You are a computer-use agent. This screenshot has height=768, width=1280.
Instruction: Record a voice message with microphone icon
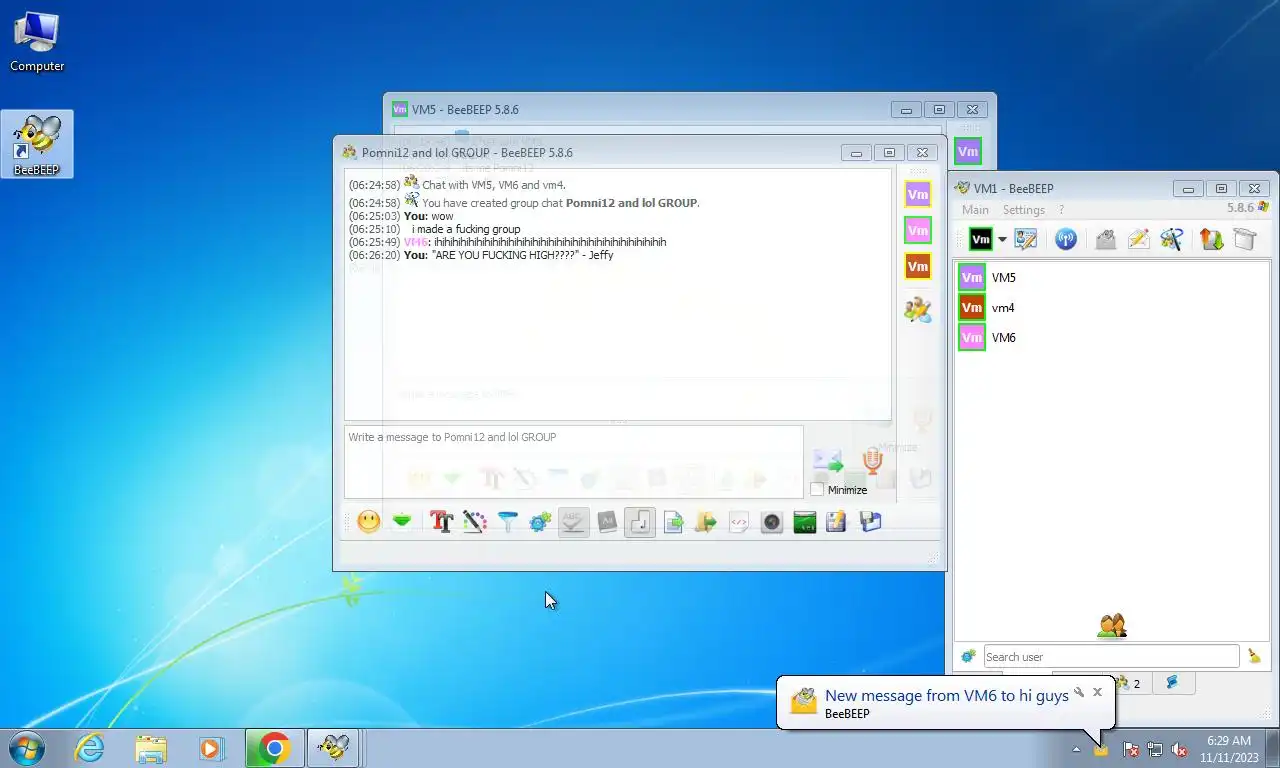[872, 461]
